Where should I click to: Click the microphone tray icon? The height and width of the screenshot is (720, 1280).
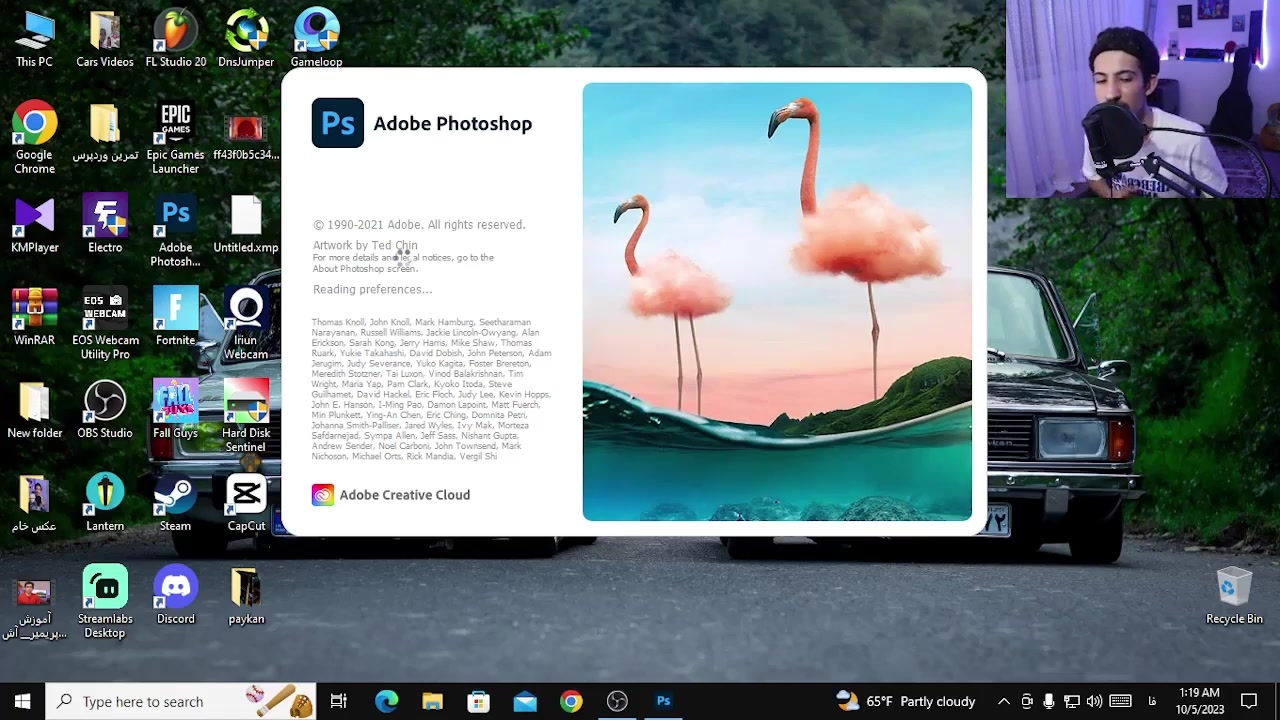1049,701
